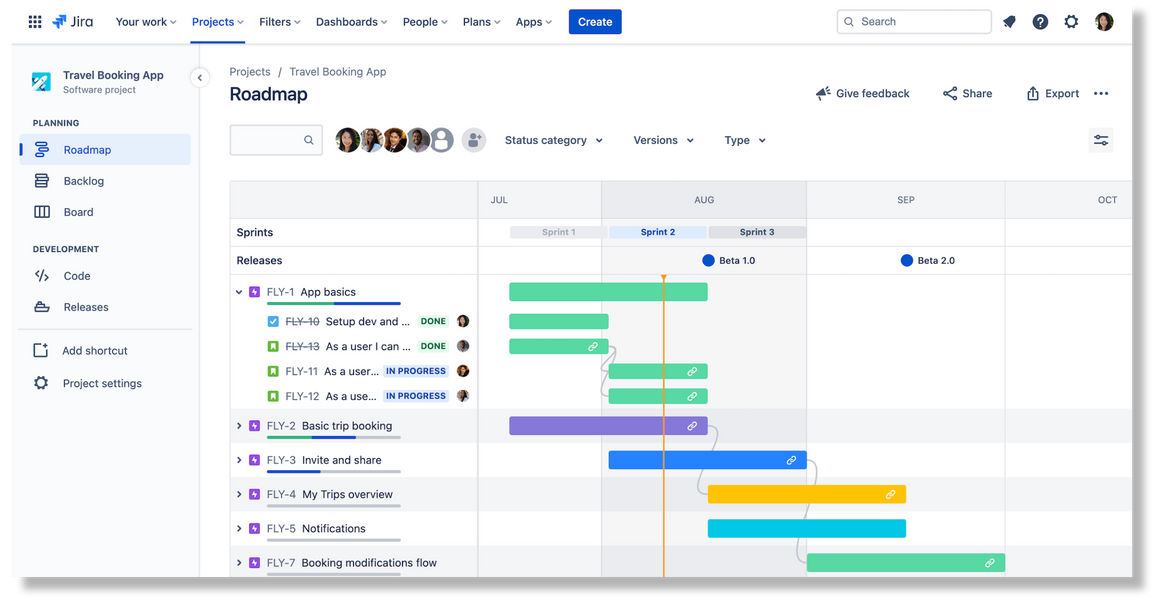1167x601 pixels.
Task: Click the help question mark icon
Action: coord(1040,22)
